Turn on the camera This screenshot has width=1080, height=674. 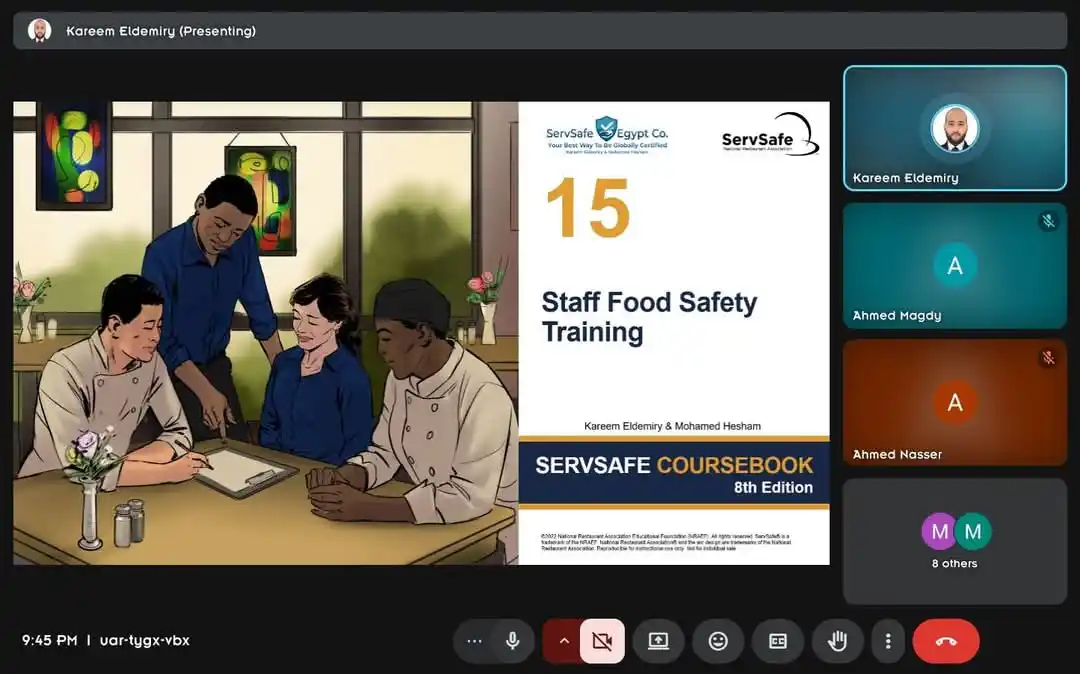click(x=602, y=642)
